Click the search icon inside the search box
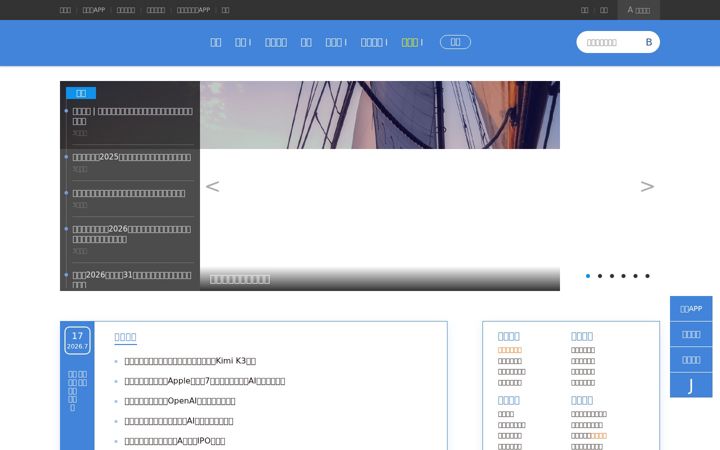Screen dimensions: 720x450 [648, 42]
